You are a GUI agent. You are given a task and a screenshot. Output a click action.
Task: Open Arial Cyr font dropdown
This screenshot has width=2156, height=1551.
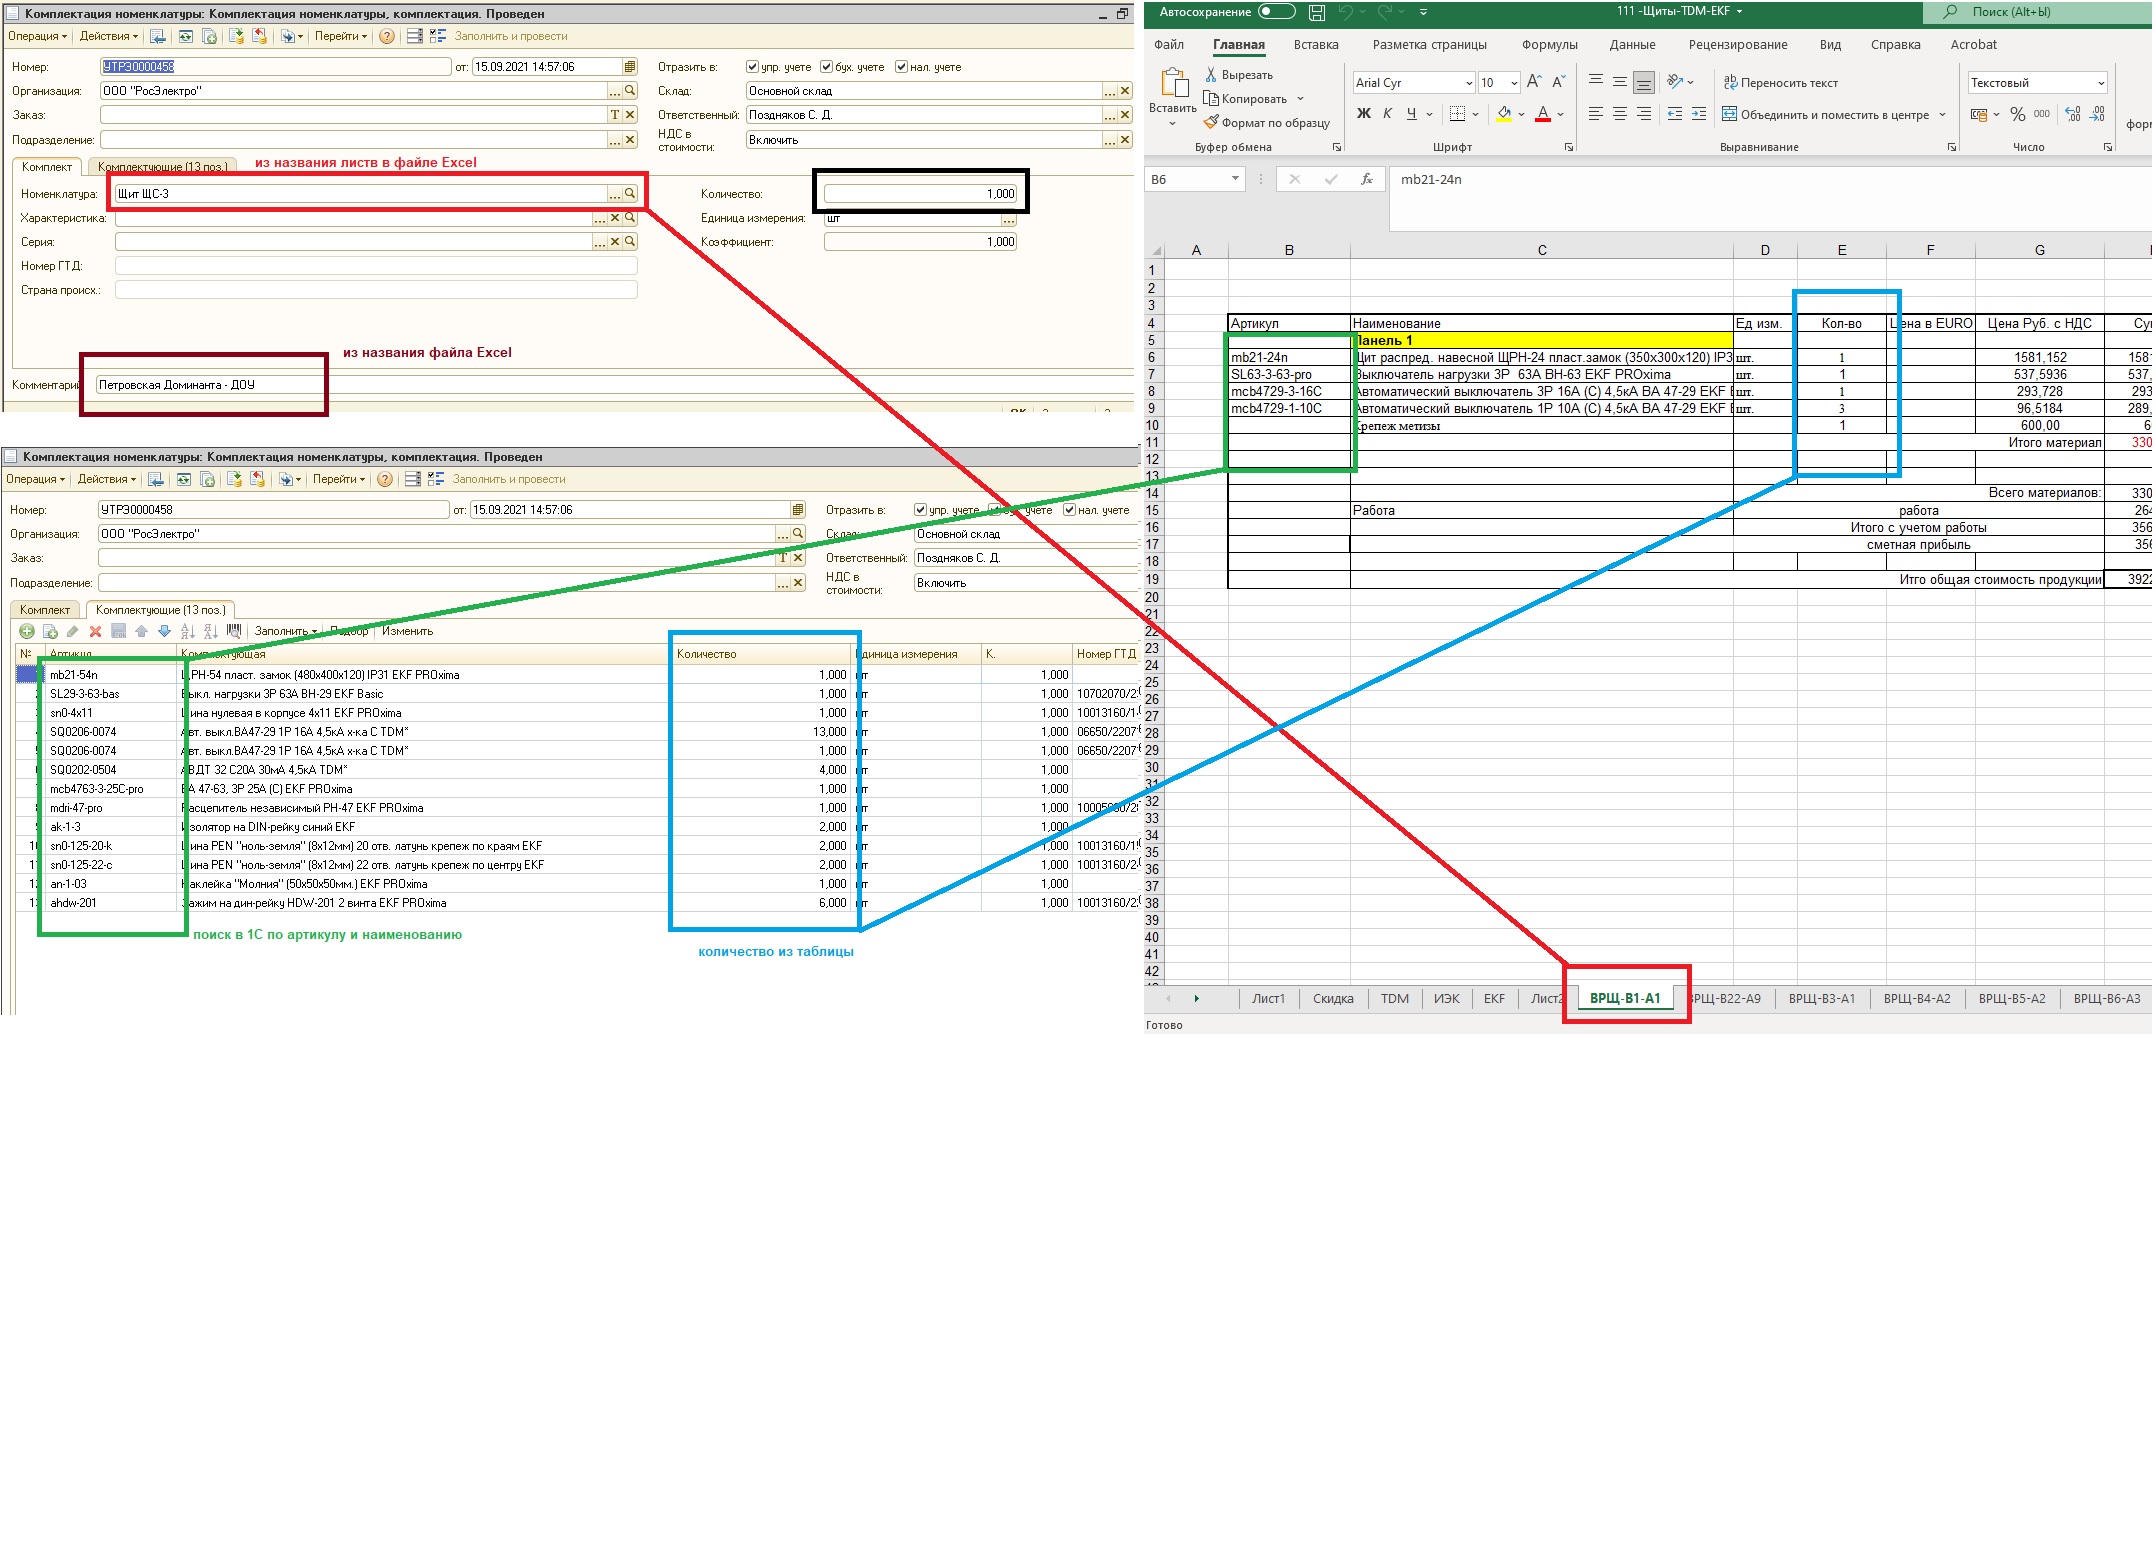point(1468,83)
